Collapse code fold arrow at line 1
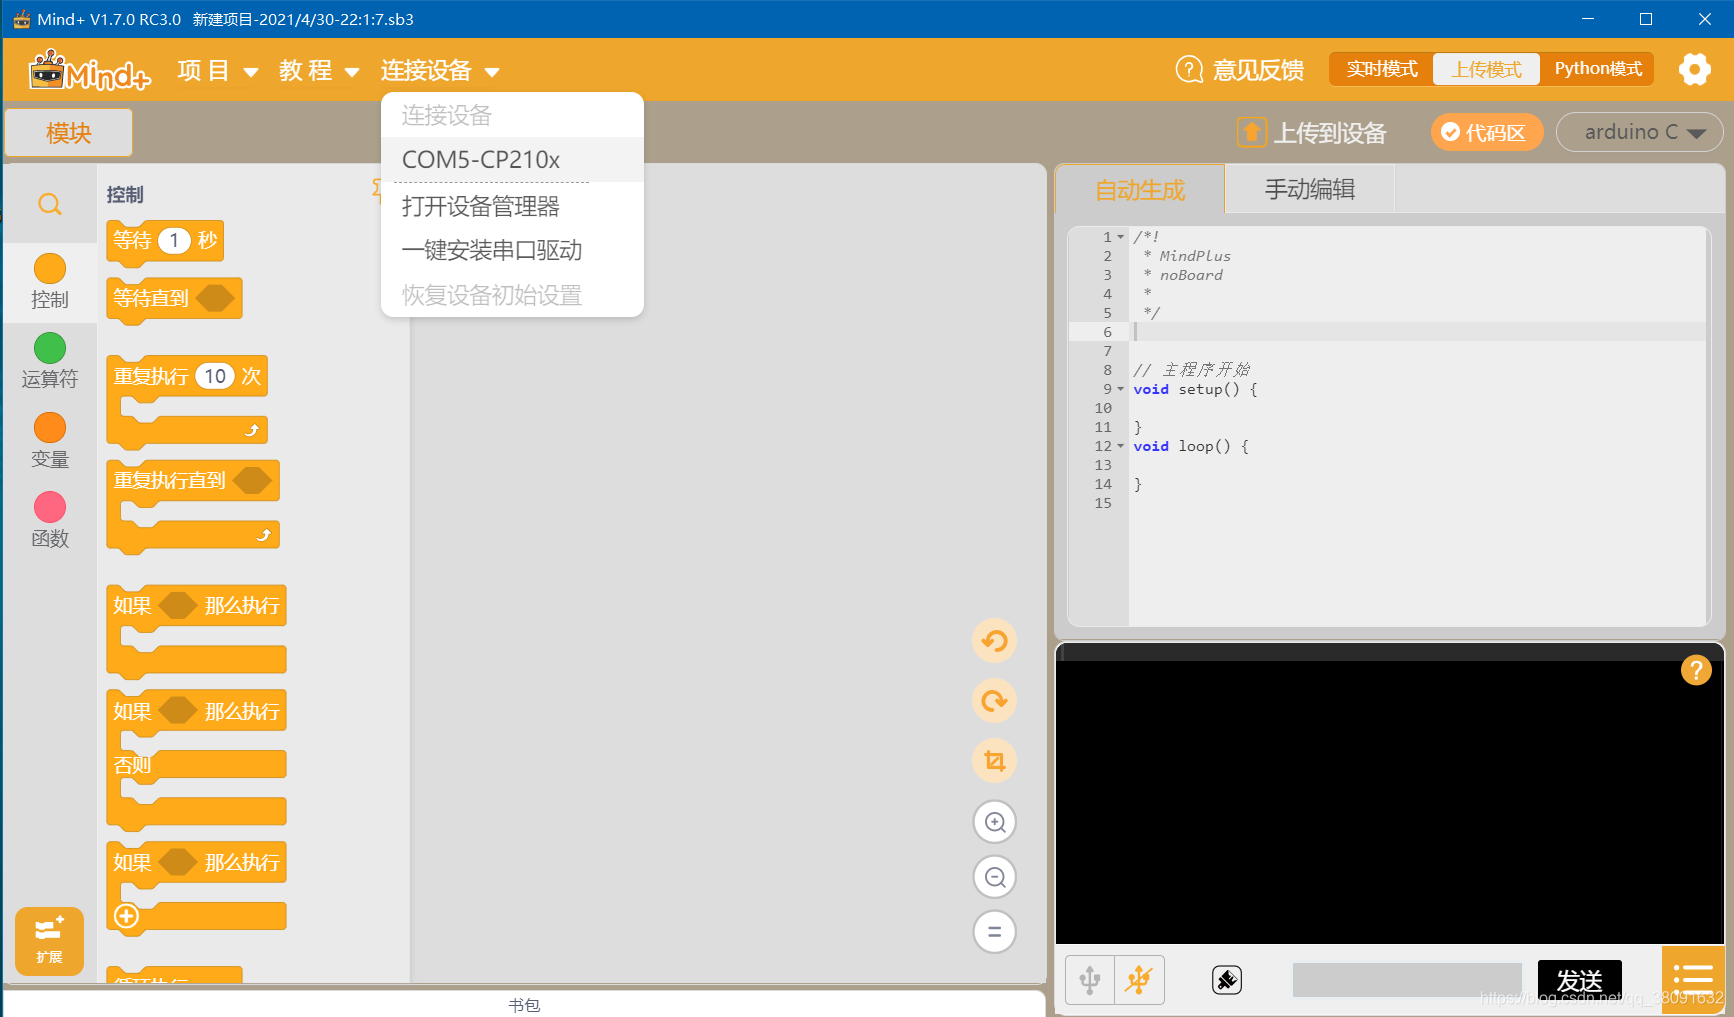Screen dimensions: 1734x1017 coord(1121,237)
